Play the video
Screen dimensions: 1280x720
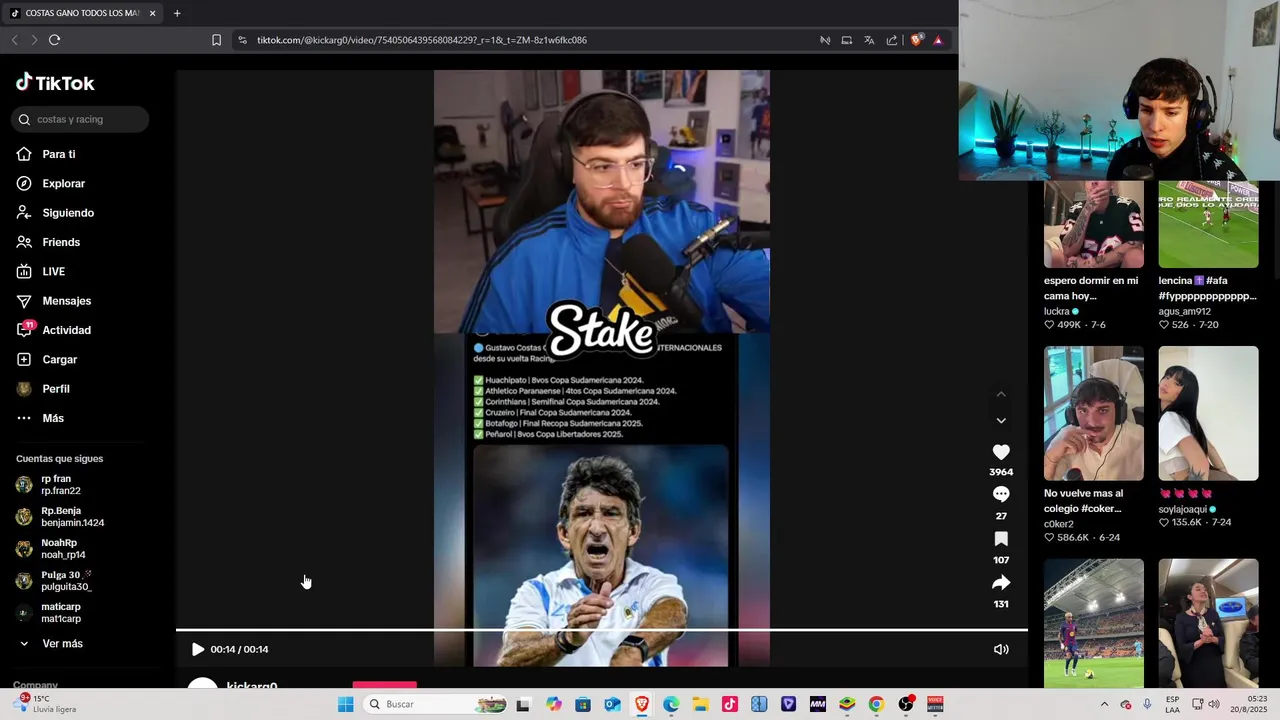point(197,649)
